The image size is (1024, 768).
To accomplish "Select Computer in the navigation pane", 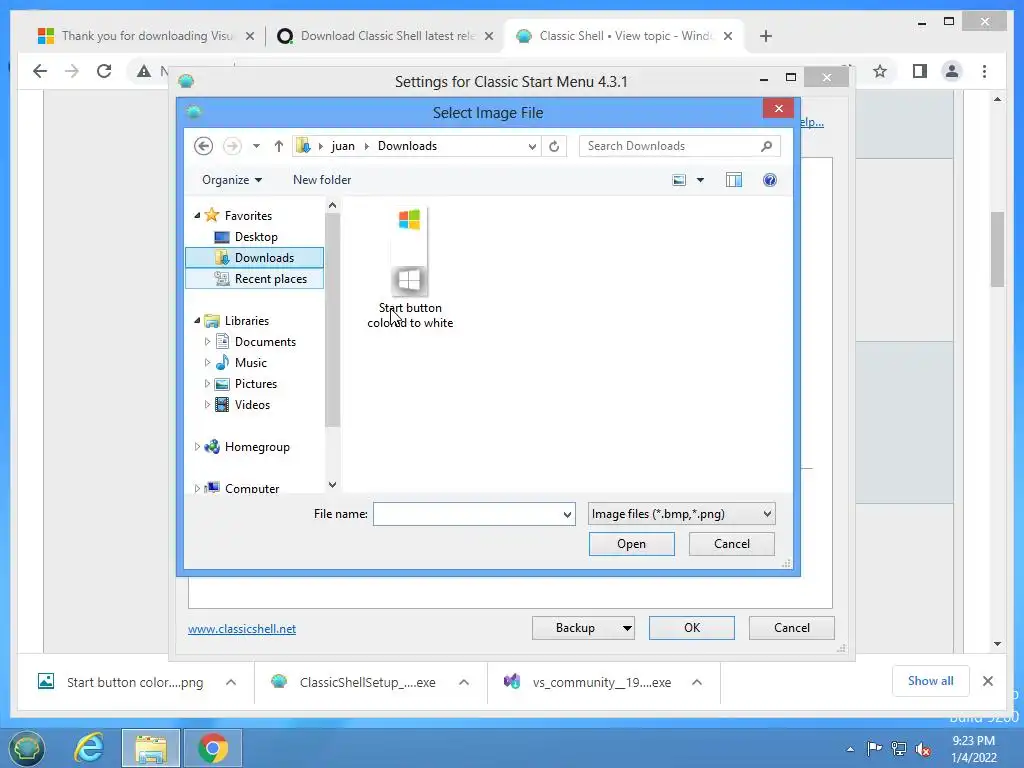I will click(x=252, y=488).
